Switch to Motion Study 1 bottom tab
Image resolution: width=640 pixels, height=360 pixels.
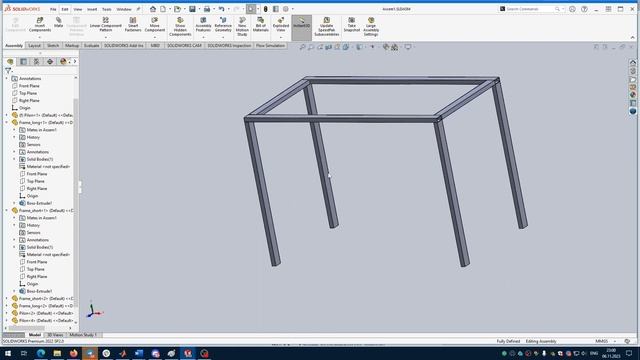tap(83, 335)
